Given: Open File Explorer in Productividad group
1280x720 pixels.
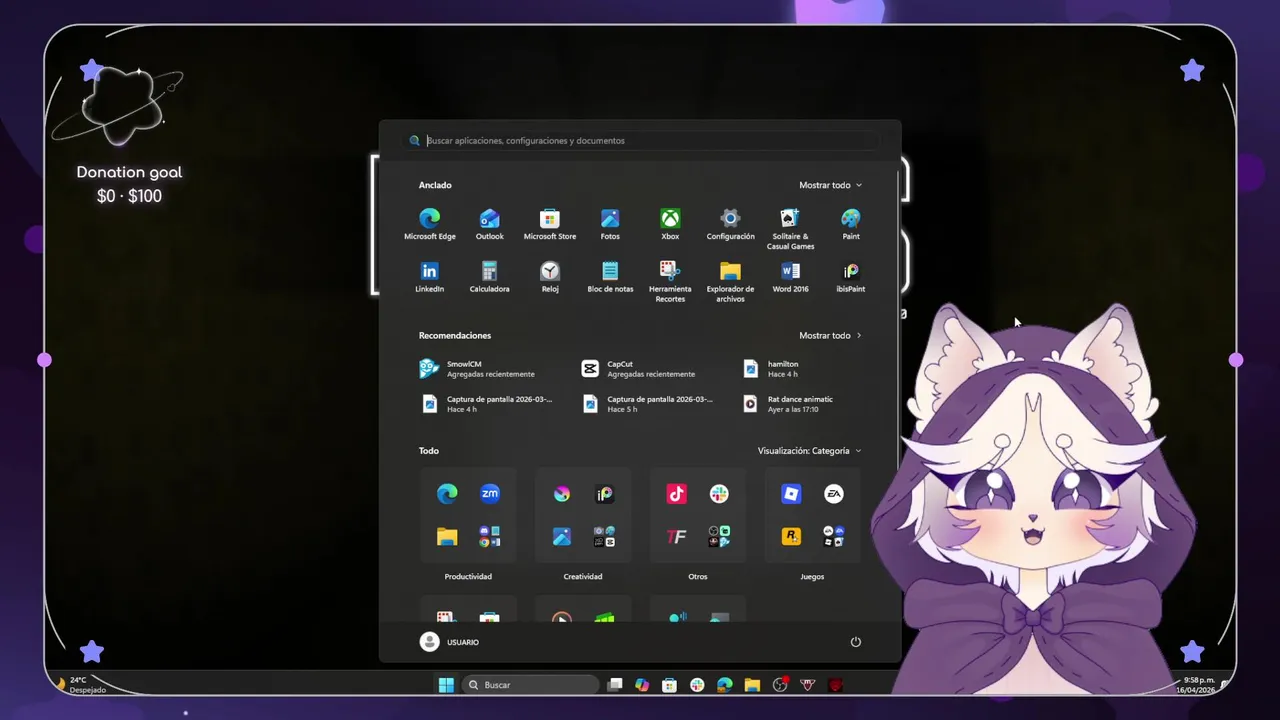Looking at the screenshot, I should coord(447,537).
